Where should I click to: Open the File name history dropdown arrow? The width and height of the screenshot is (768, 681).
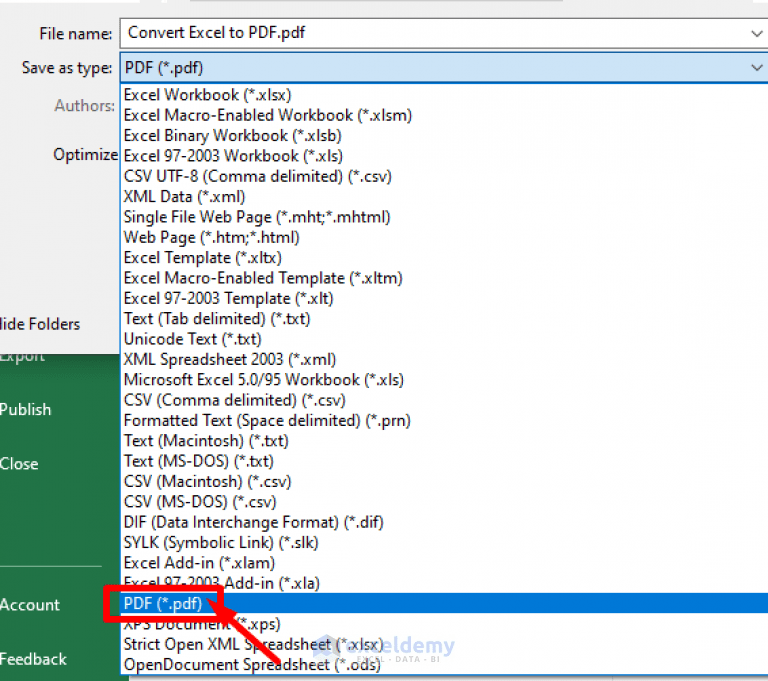(x=757, y=33)
